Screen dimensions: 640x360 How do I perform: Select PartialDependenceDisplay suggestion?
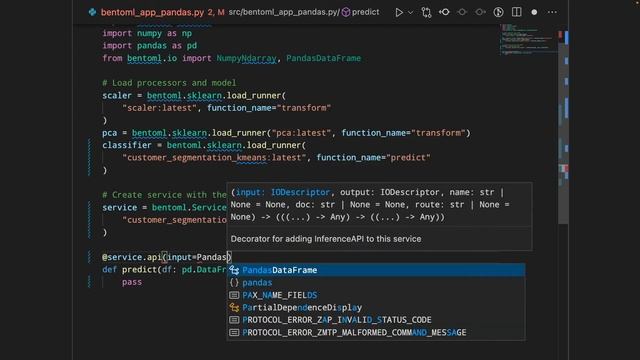pos(376,307)
